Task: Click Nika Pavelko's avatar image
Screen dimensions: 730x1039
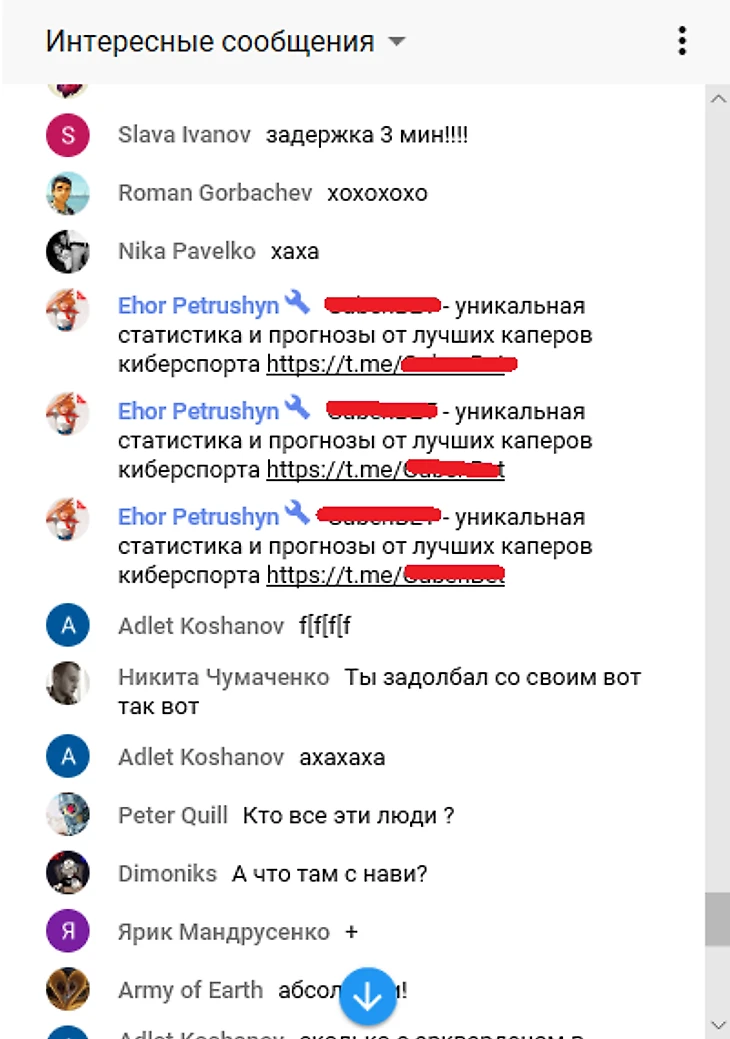Action: 68,252
